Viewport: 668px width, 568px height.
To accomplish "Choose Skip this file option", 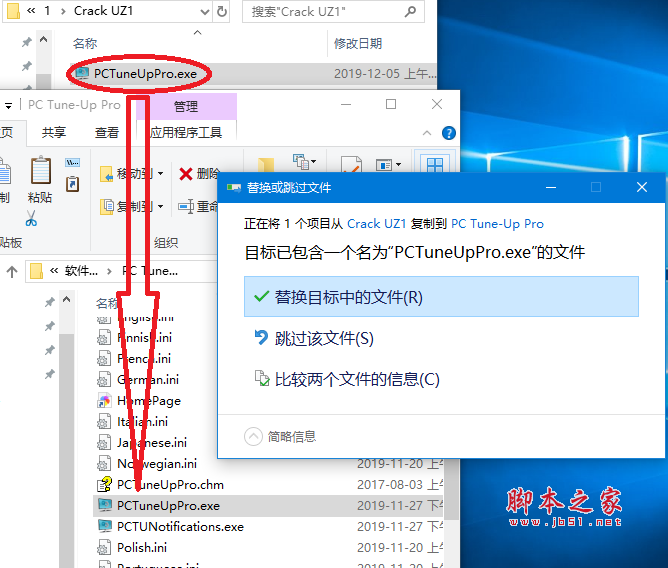I will coord(314,338).
